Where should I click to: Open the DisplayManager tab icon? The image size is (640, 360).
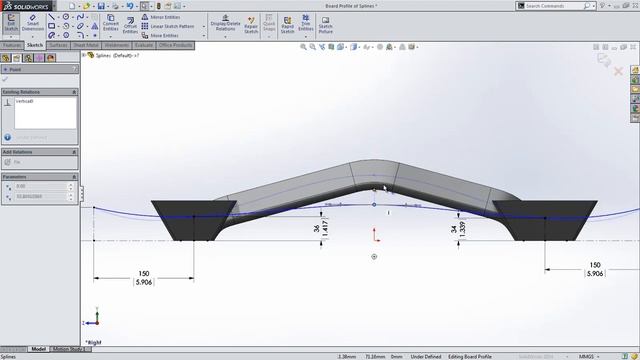(x=51, y=58)
